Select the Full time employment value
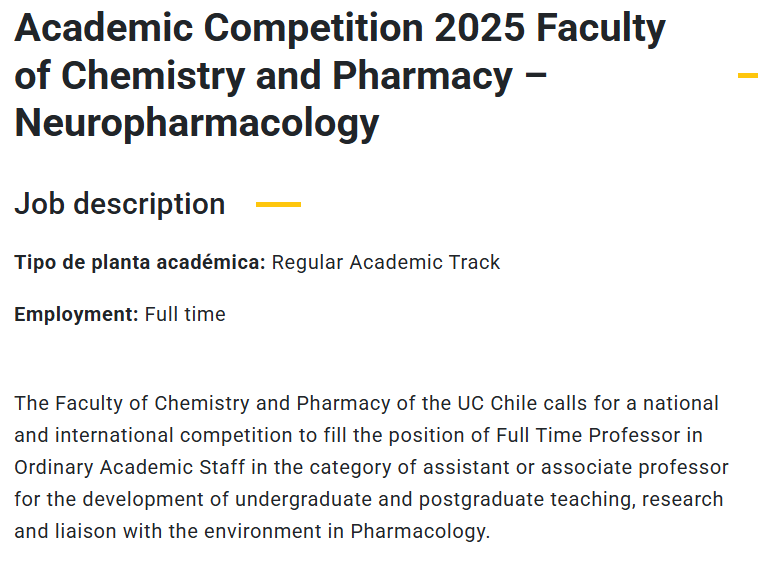Image resolution: width=762 pixels, height=566 pixels. [x=185, y=314]
